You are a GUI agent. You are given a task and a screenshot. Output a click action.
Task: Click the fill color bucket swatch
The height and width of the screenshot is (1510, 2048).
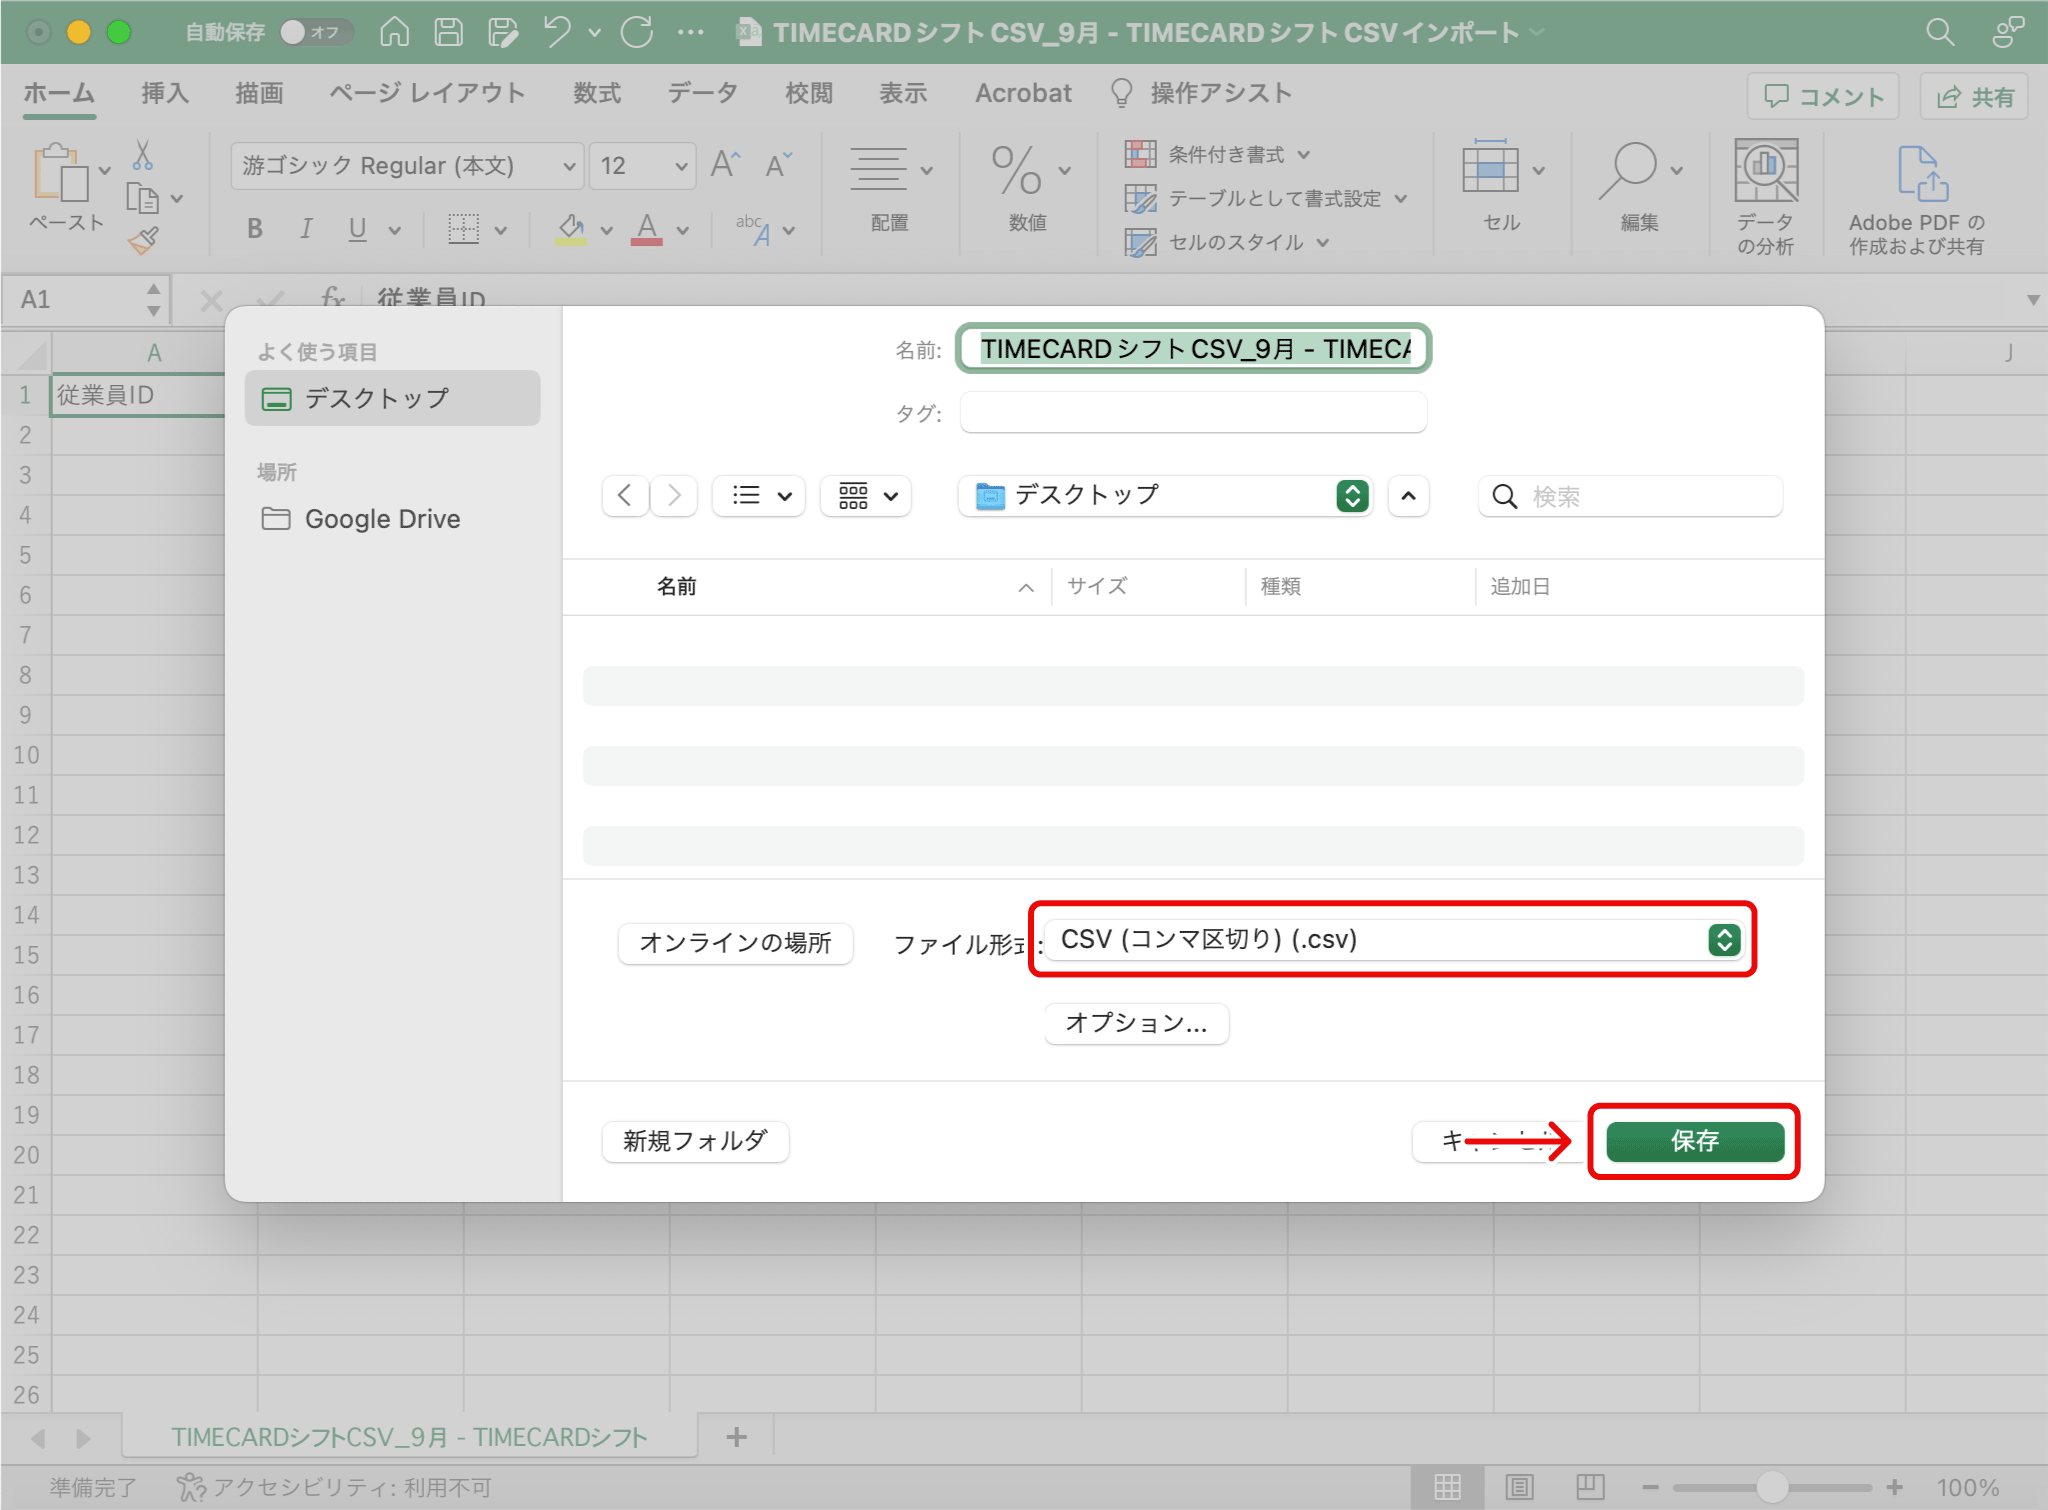(571, 229)
